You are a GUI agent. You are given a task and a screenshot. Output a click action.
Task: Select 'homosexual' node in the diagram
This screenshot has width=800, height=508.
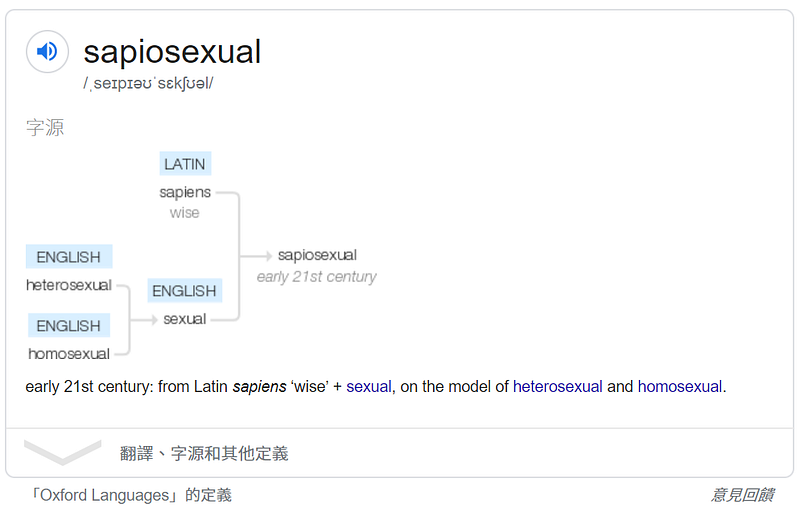click(69, 353)
